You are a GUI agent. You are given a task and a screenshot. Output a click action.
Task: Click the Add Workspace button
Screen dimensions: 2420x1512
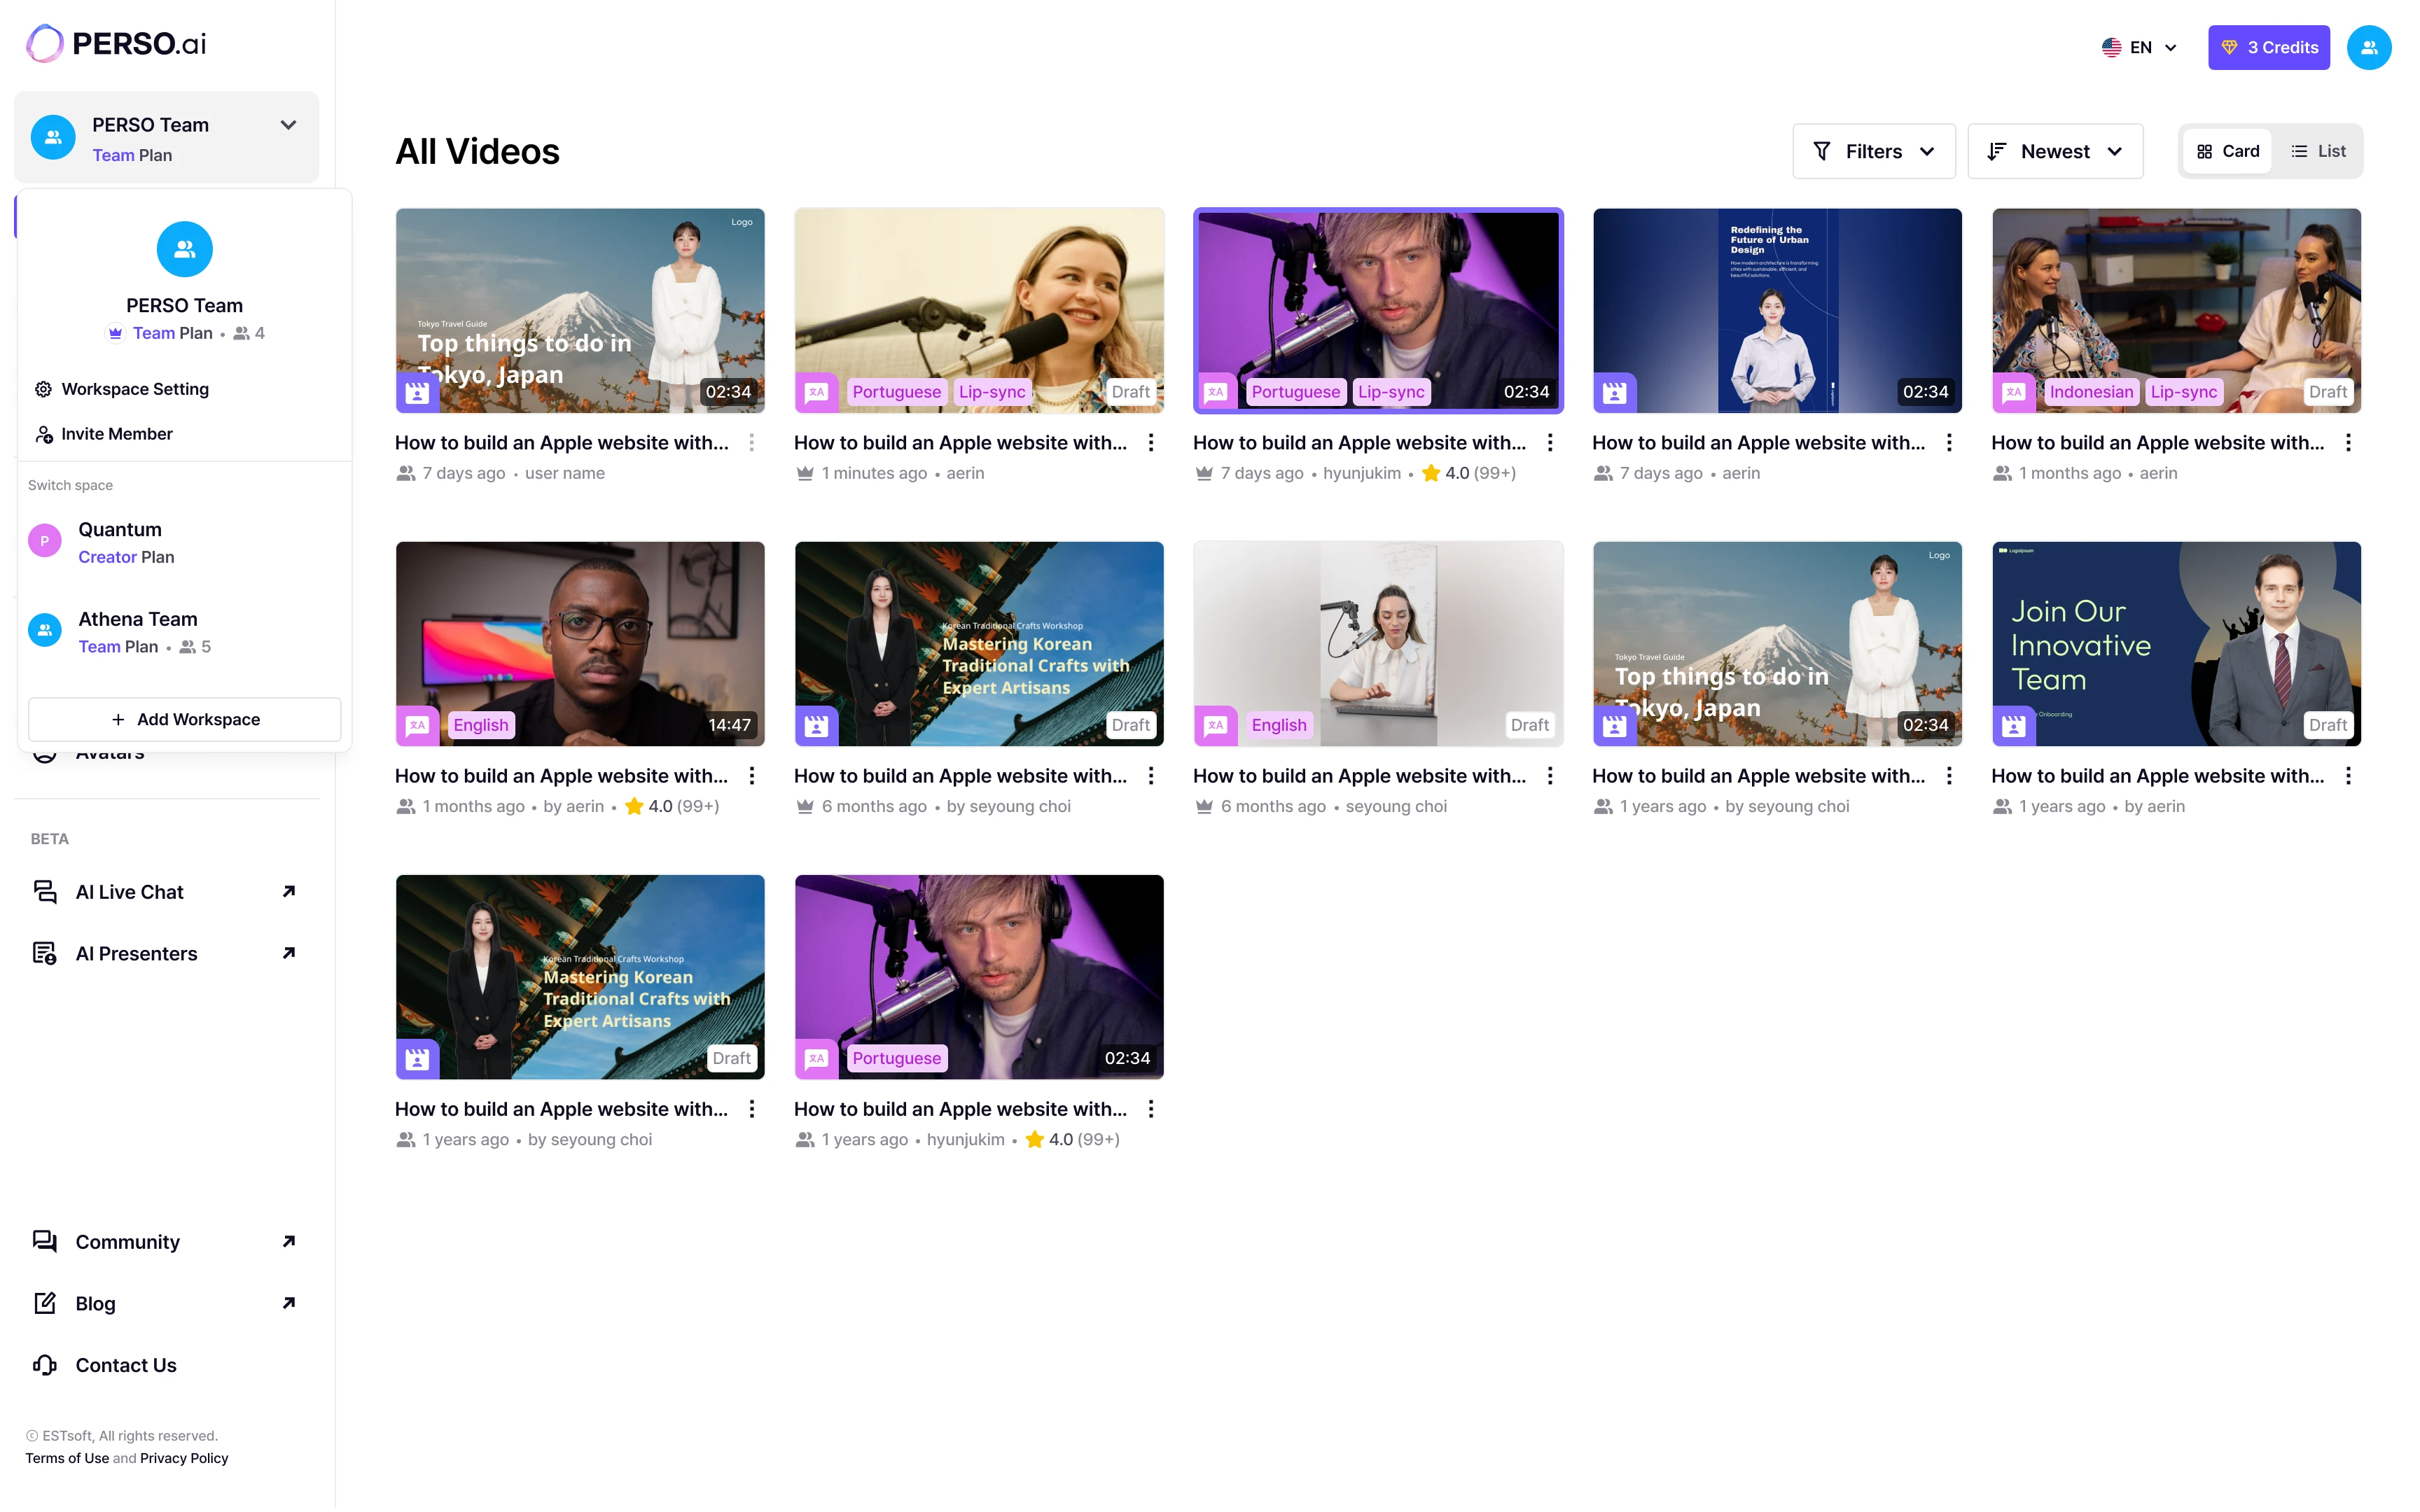(x=185, y=719)
